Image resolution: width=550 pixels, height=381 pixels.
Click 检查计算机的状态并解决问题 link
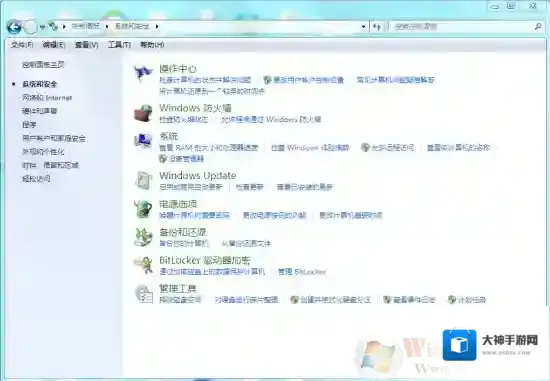point(205,80)
